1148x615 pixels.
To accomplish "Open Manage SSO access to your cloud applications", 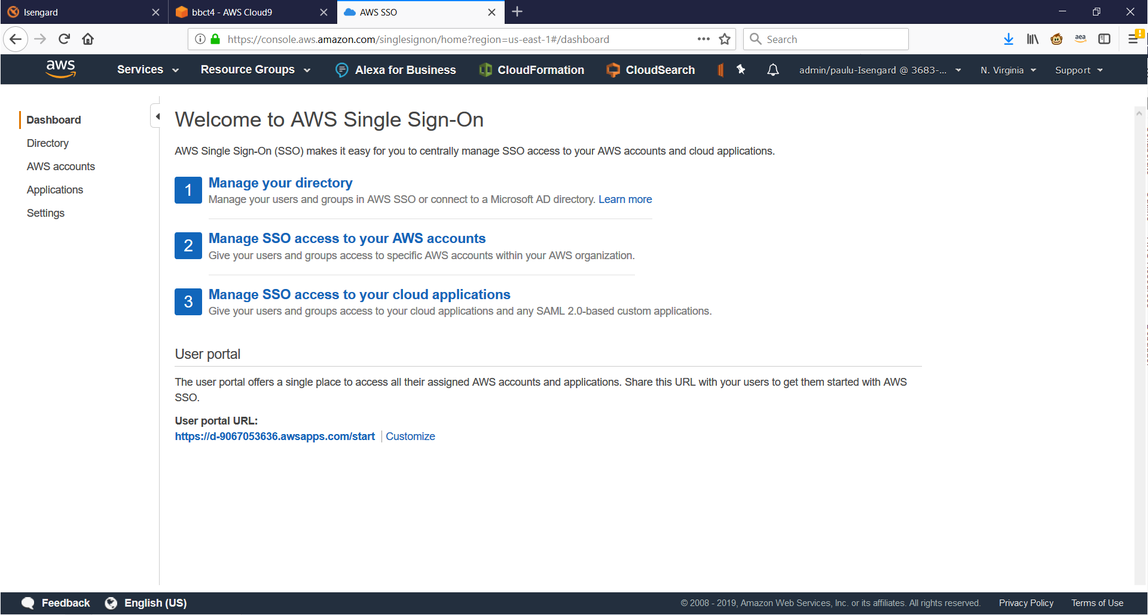I will point(359,294).
